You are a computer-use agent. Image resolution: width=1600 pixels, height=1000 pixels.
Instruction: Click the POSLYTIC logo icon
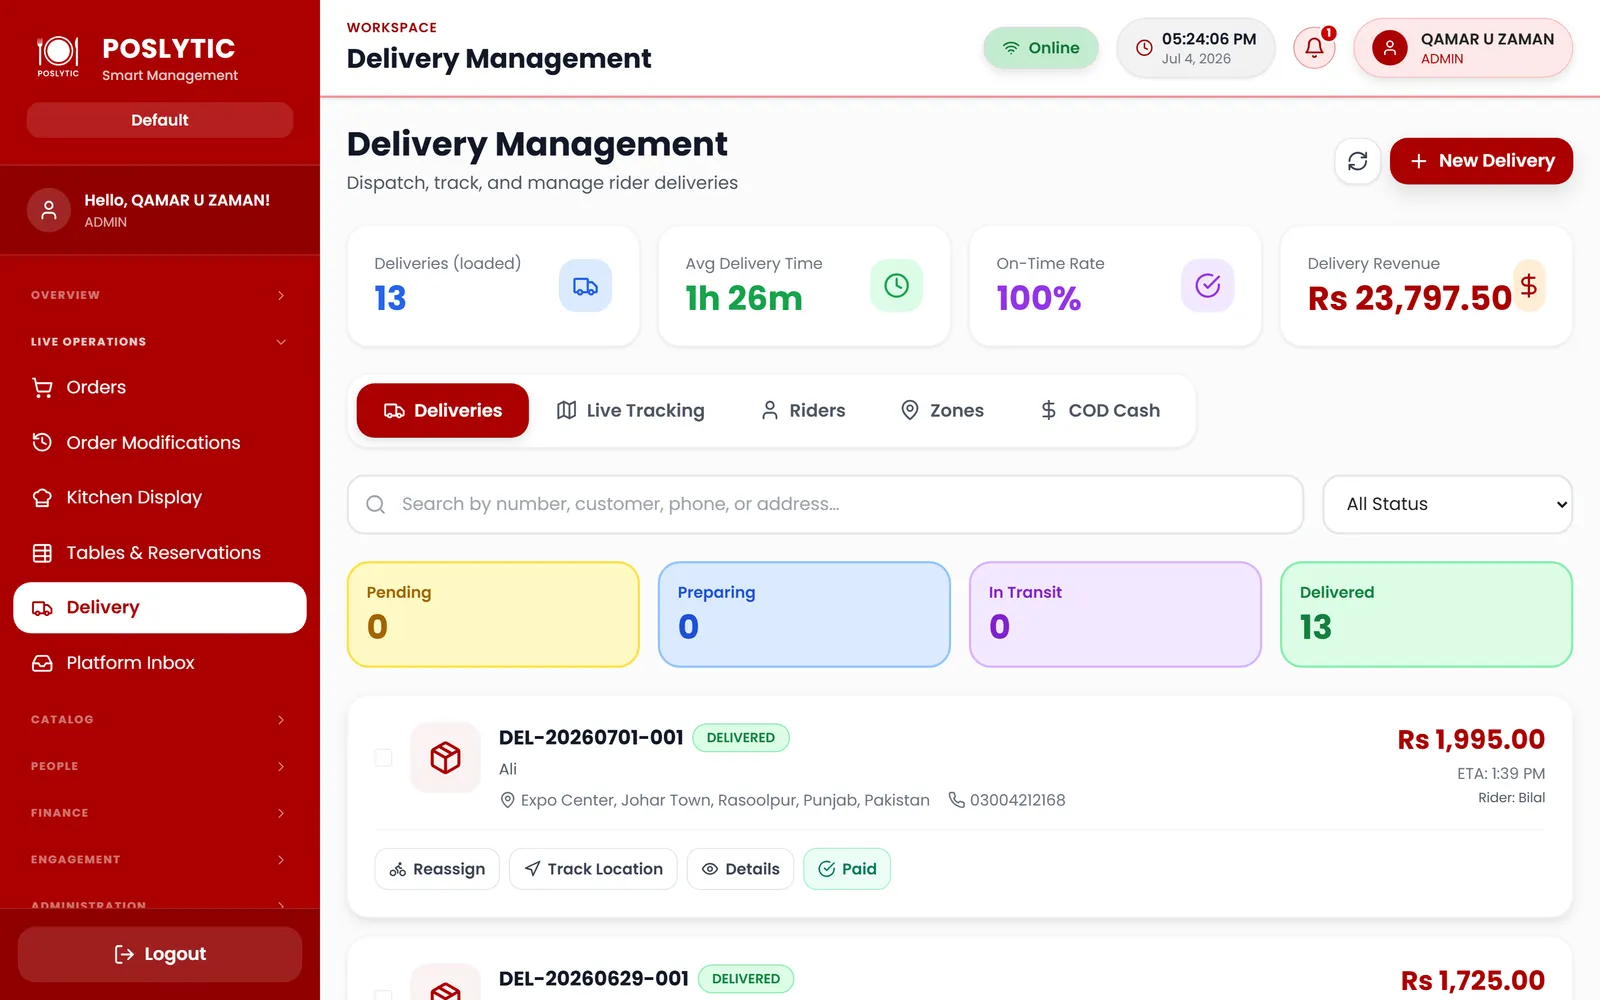pyautogui.click(x=58, y=55)
